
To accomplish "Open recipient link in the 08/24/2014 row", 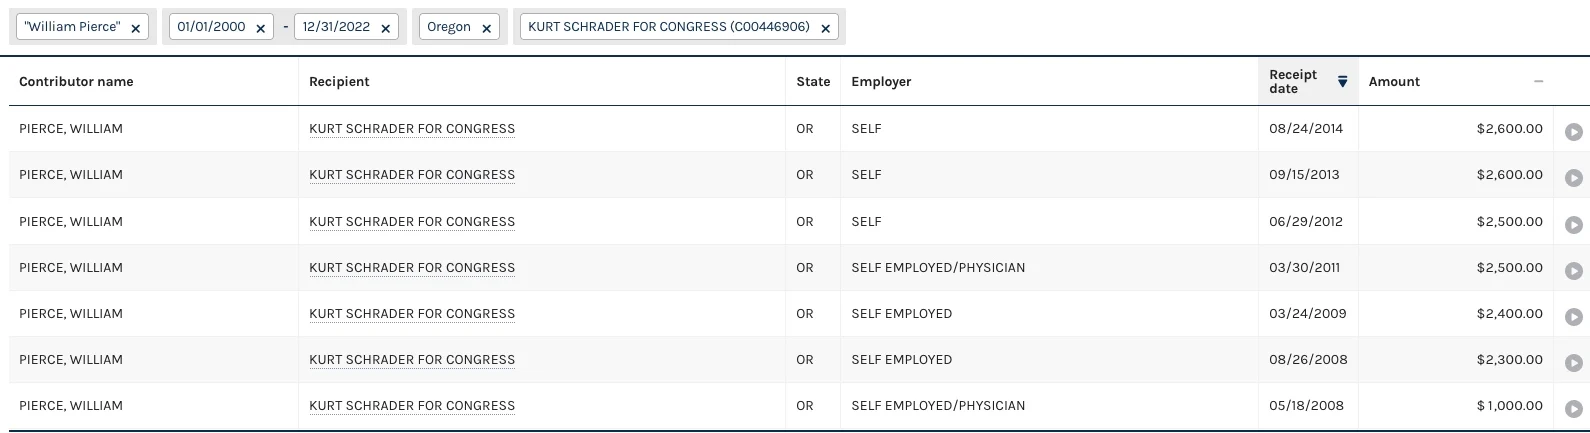I will pyautogui.click(x=412, y=129).
